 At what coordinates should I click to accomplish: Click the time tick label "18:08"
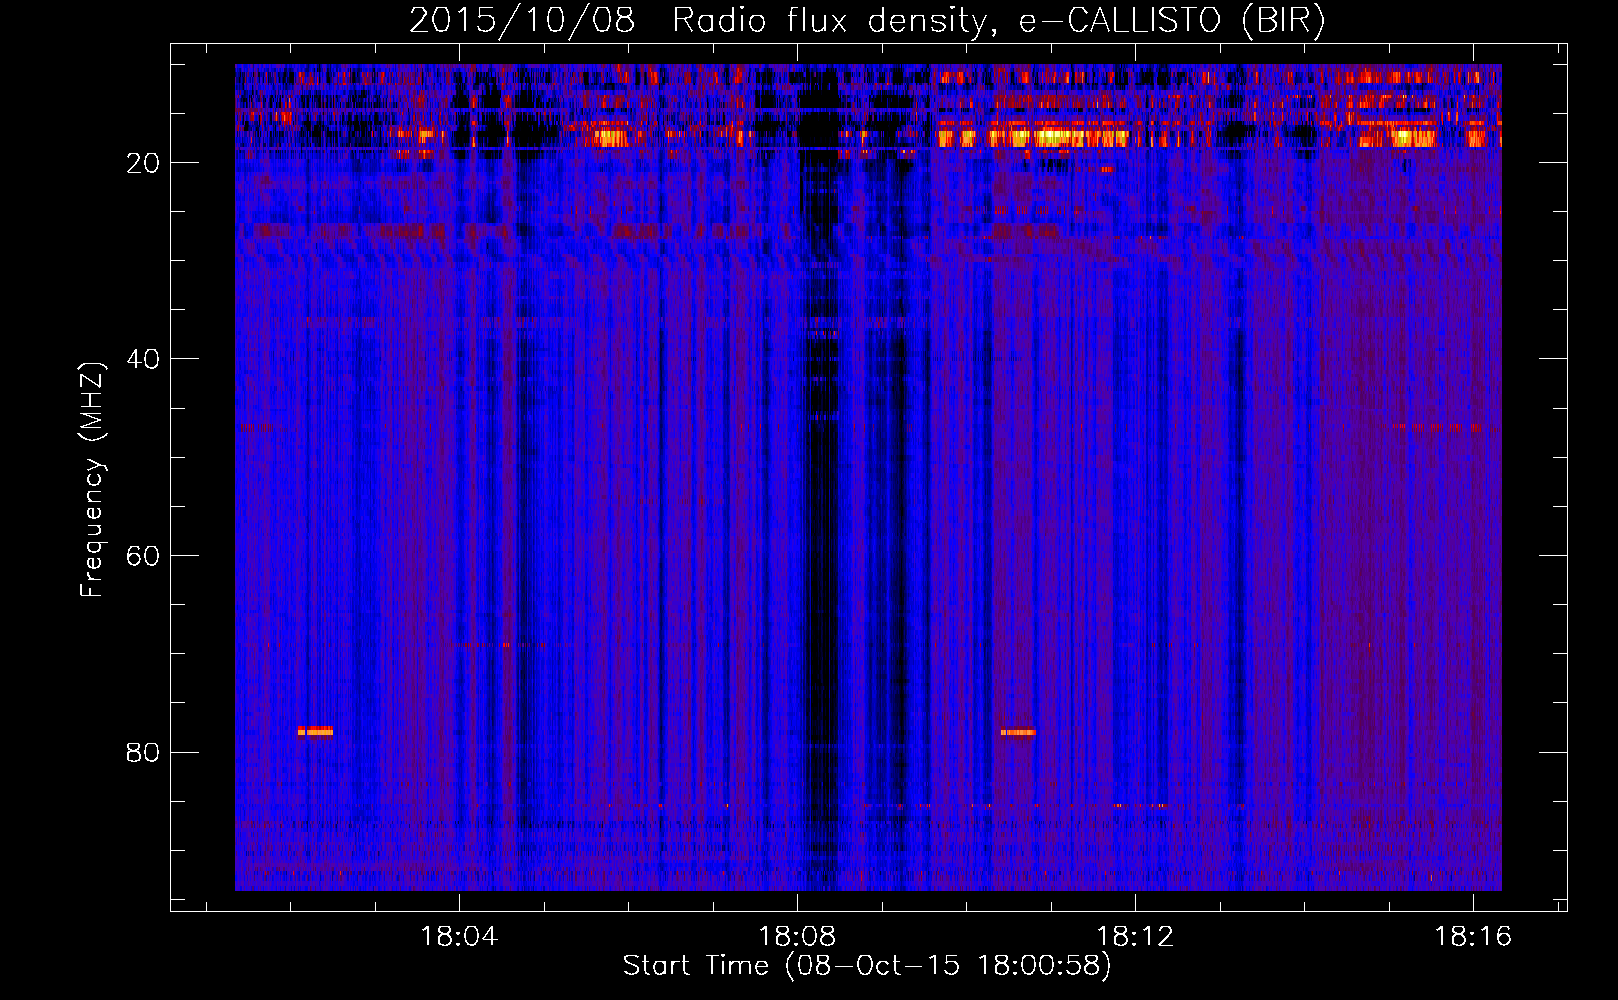[x=797, y=937]
